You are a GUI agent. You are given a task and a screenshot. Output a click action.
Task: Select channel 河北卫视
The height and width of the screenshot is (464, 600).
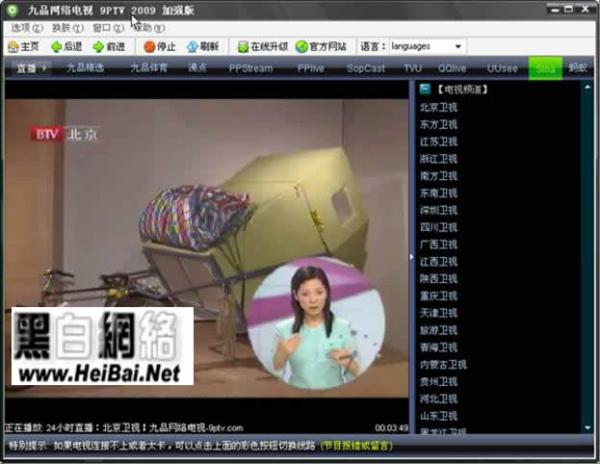(x=438, y=399)
